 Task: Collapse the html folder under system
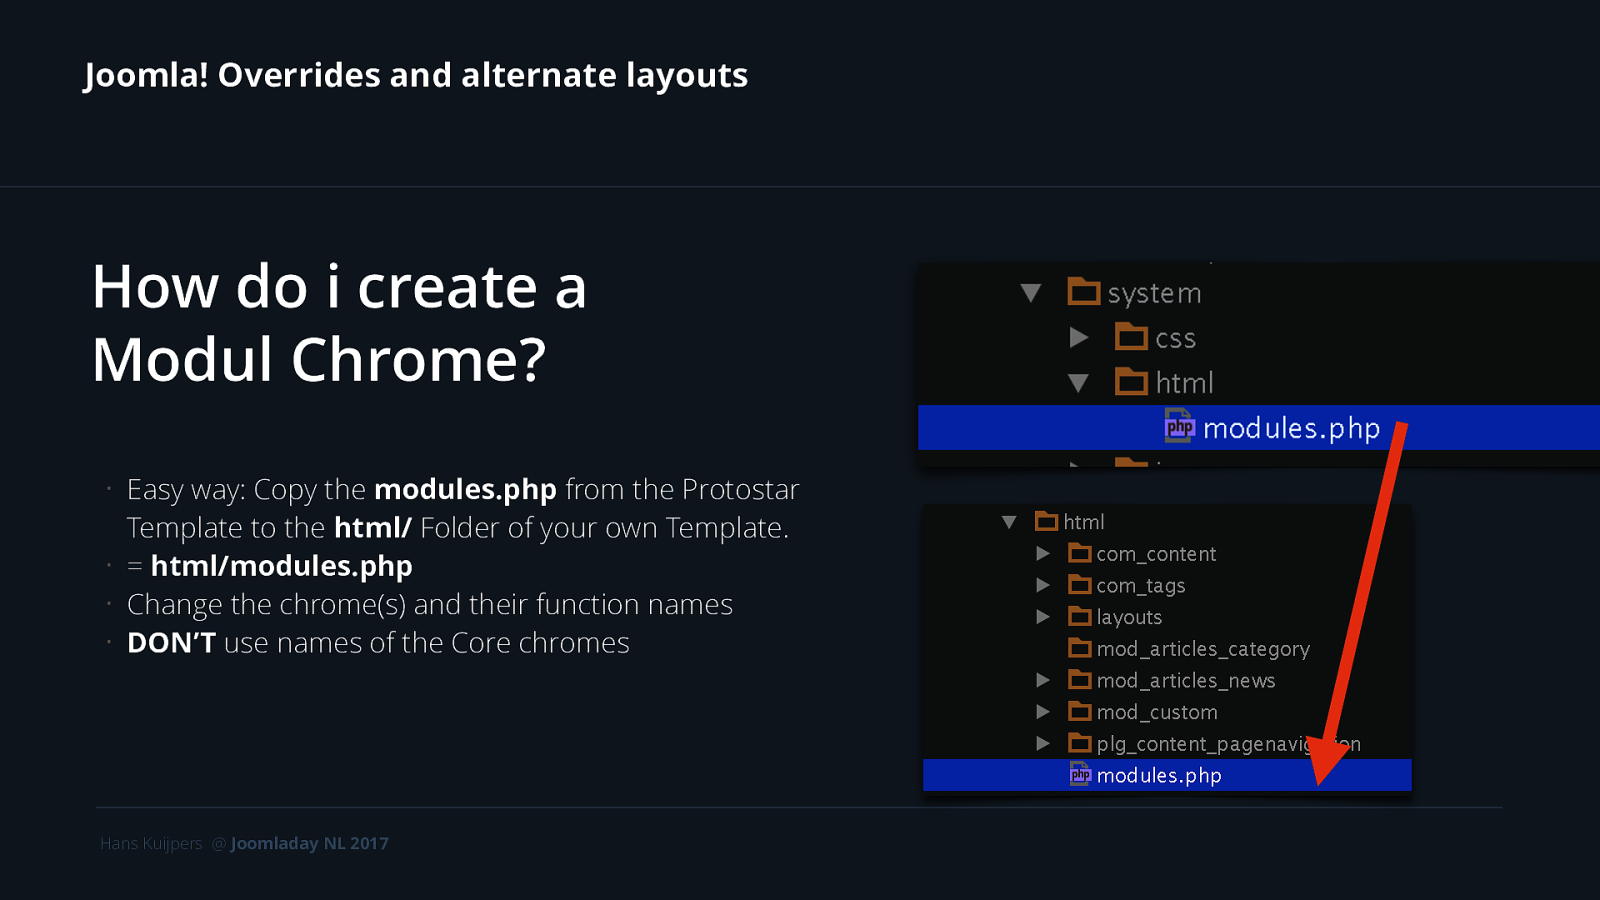click(1078, 383)
